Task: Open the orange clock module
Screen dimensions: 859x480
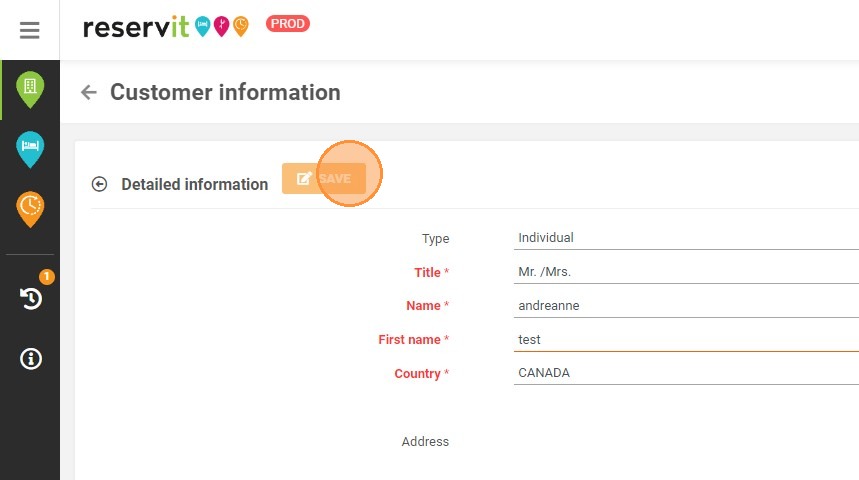Action: pos(30,209)
